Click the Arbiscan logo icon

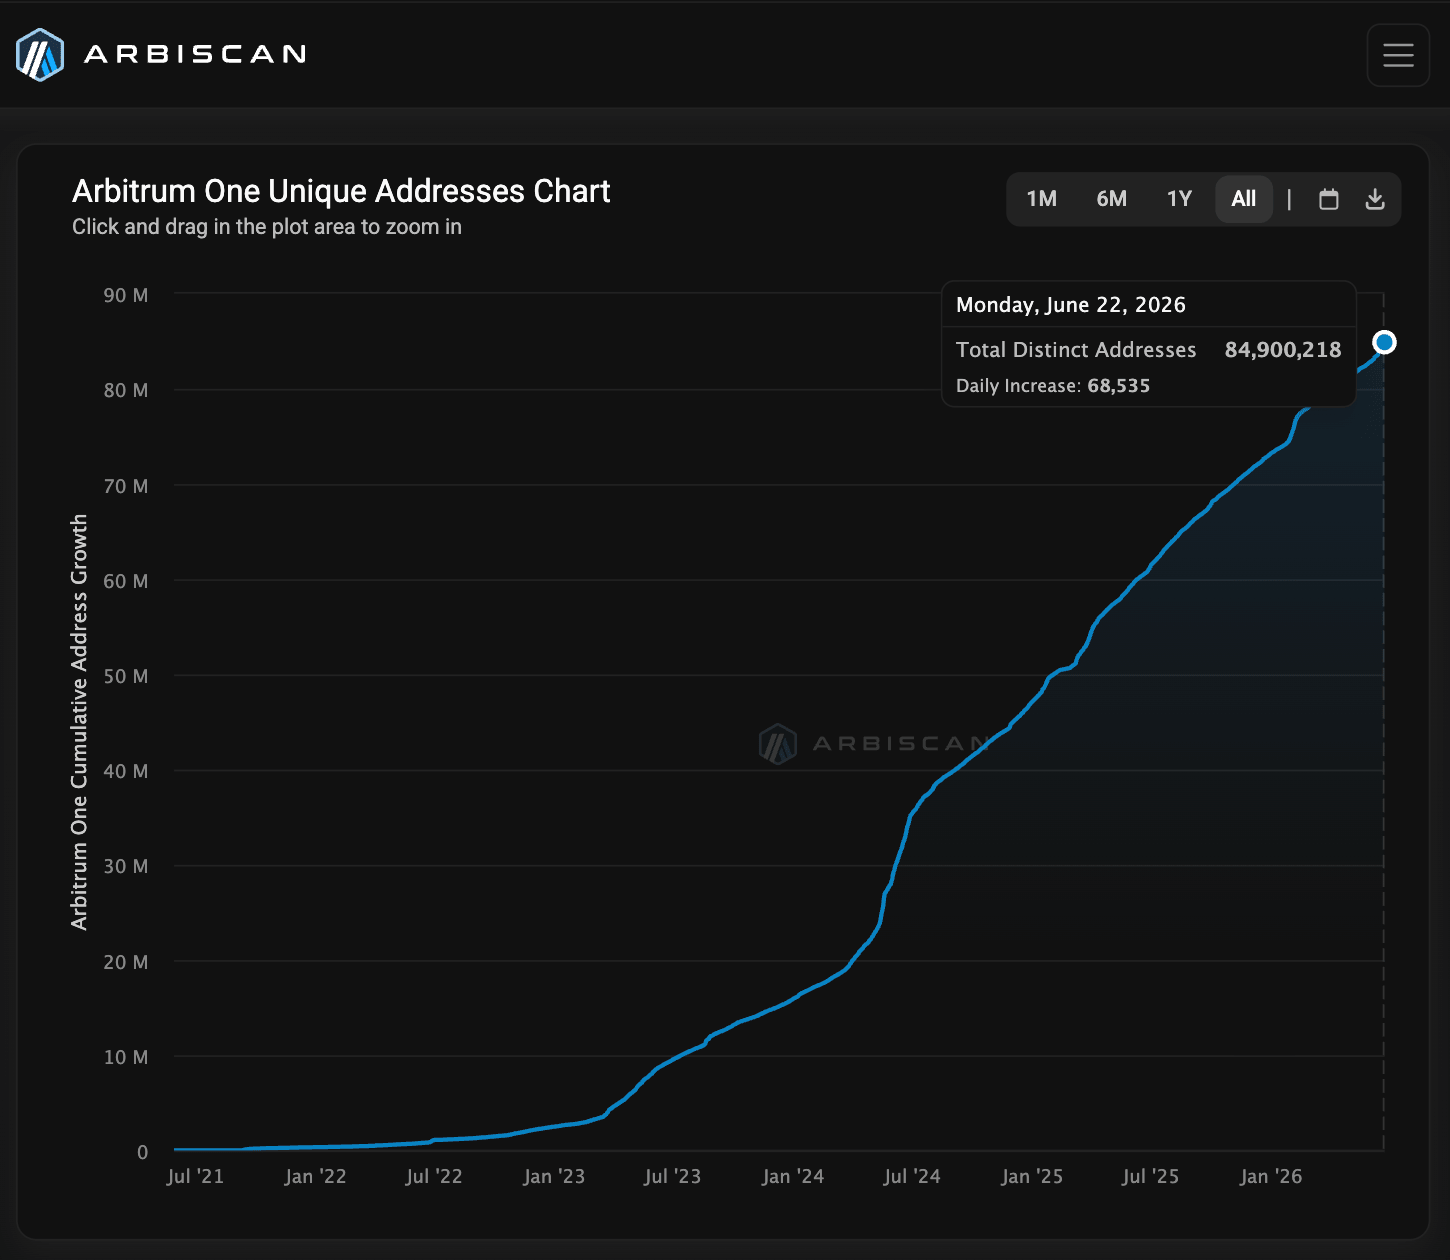click(x=40, y=55)
